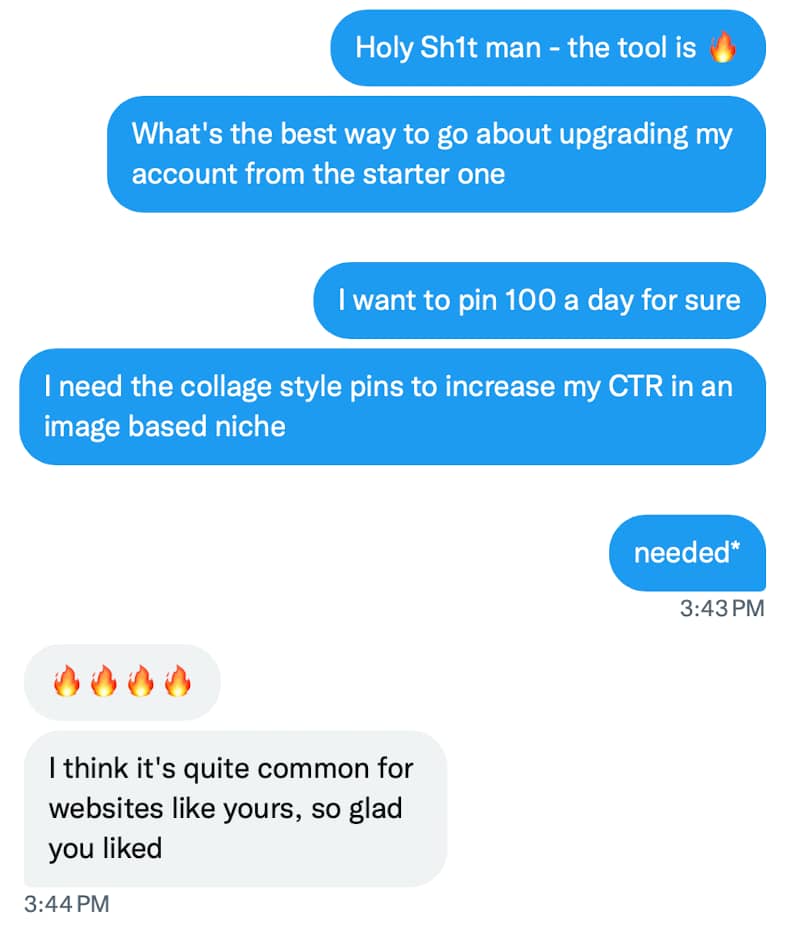Click the 3:43 PM timestamp
Image resolution: width=788 pixels, height=932 pixels.
[x=722, y=608]
